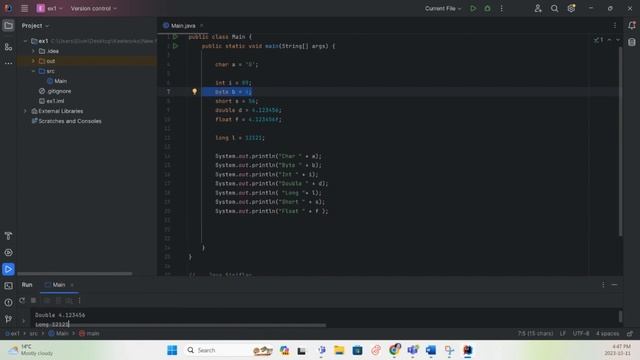Run the current file with green play button
The image size is (640, 360).
[x=473, y=8]
